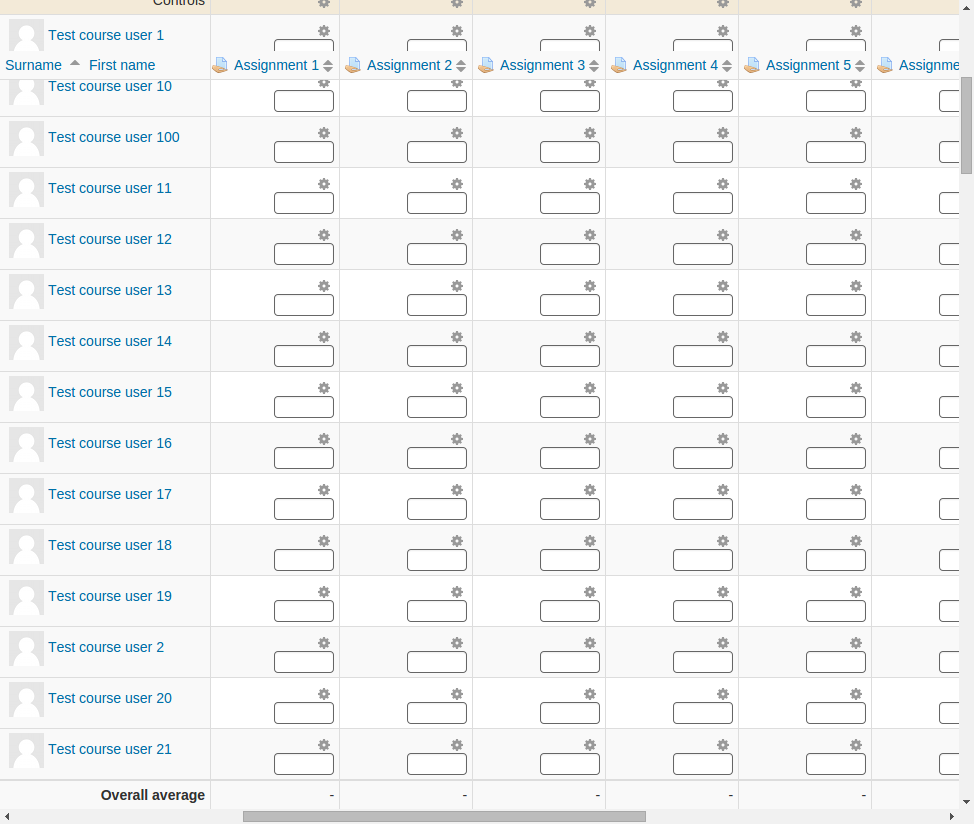The width and height of the screenshot is (974, 824).
Task: Click the Assignment 5 icon in the header
Action: [x=752, y=65]
